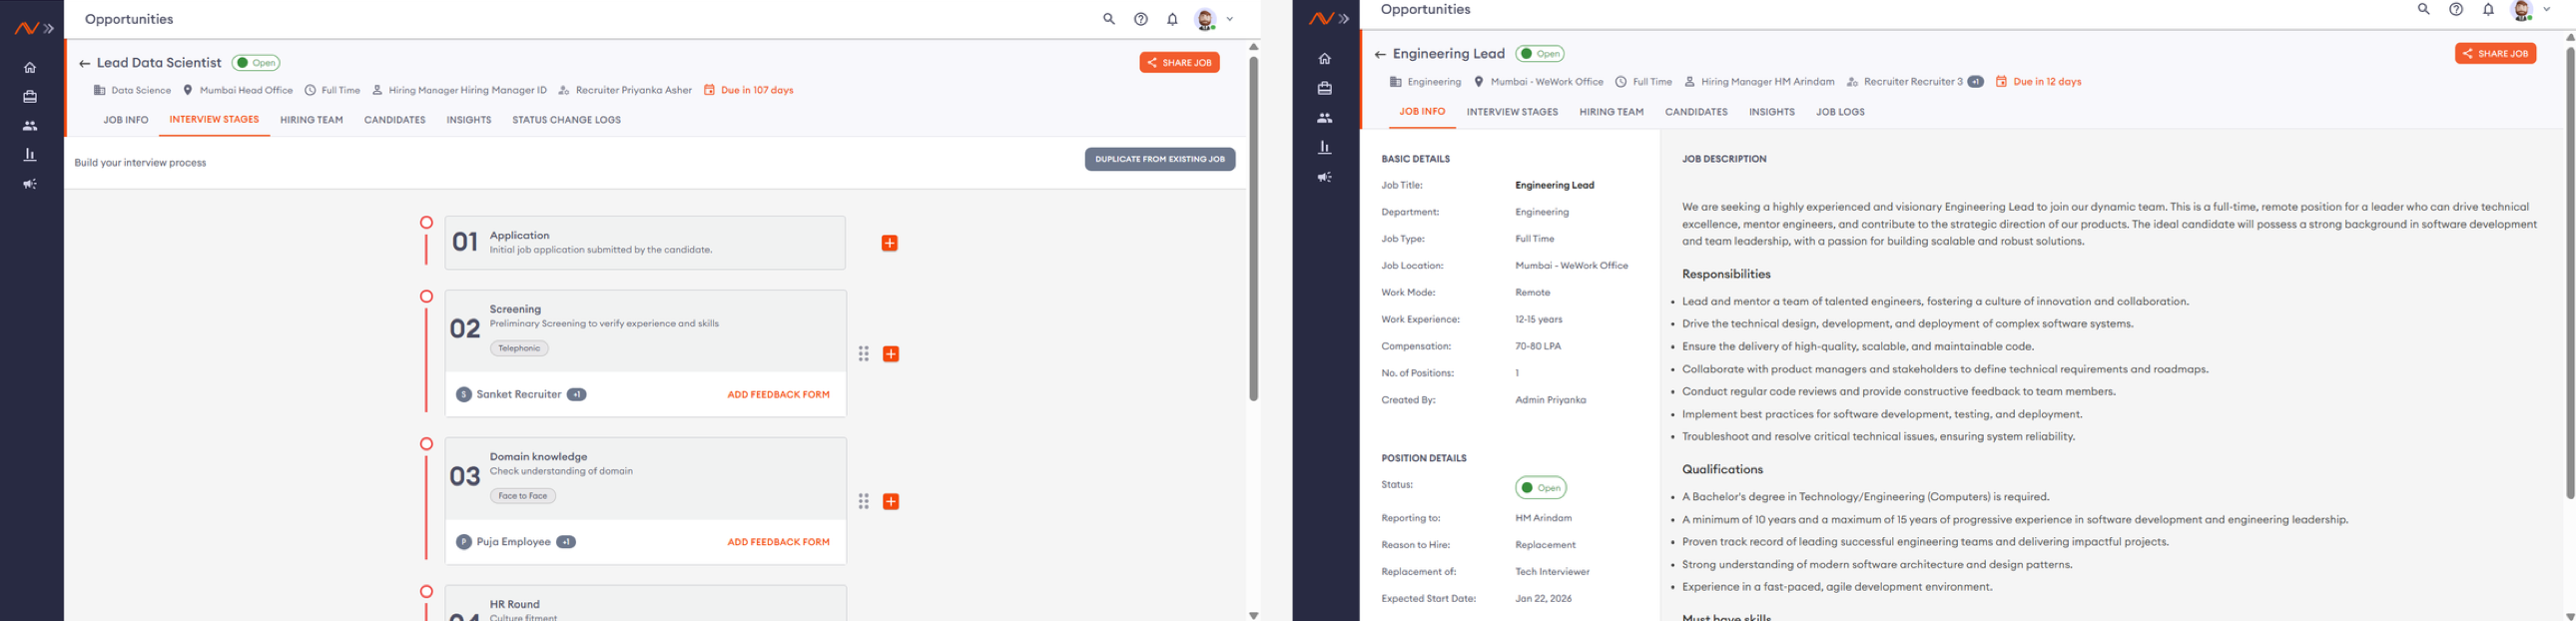
Task: Click scroll-down arrow in Lead Data Scientist window
Action: (x=1253, y=615)
